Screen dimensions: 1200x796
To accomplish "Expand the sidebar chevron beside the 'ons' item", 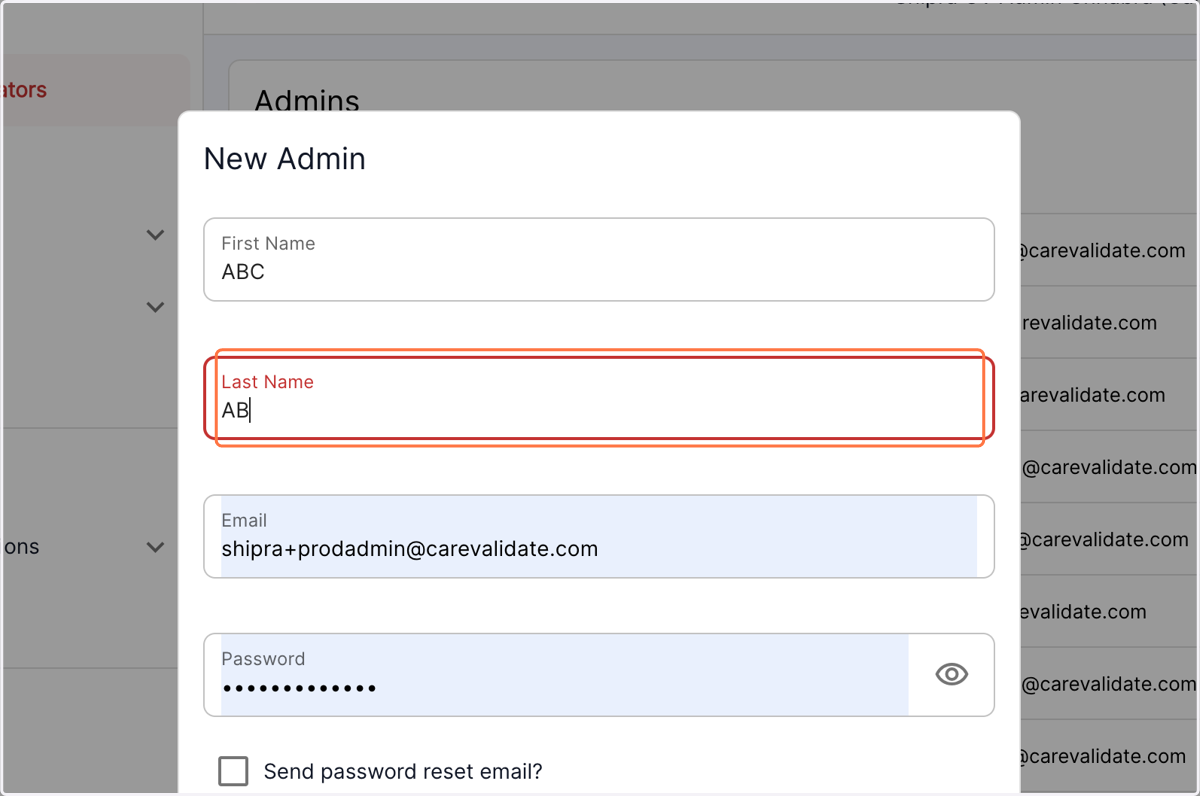I will [x=155, y=547].
